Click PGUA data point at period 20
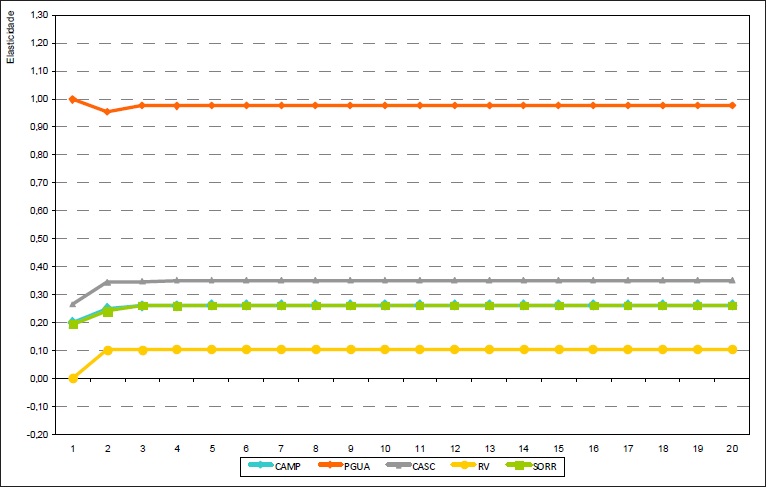The height and width of the screenshot is (488, 768). (x=732, y=105)
